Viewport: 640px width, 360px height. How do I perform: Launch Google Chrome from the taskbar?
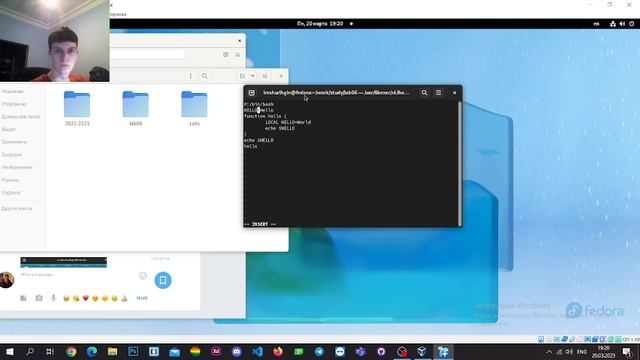(71, 351)
